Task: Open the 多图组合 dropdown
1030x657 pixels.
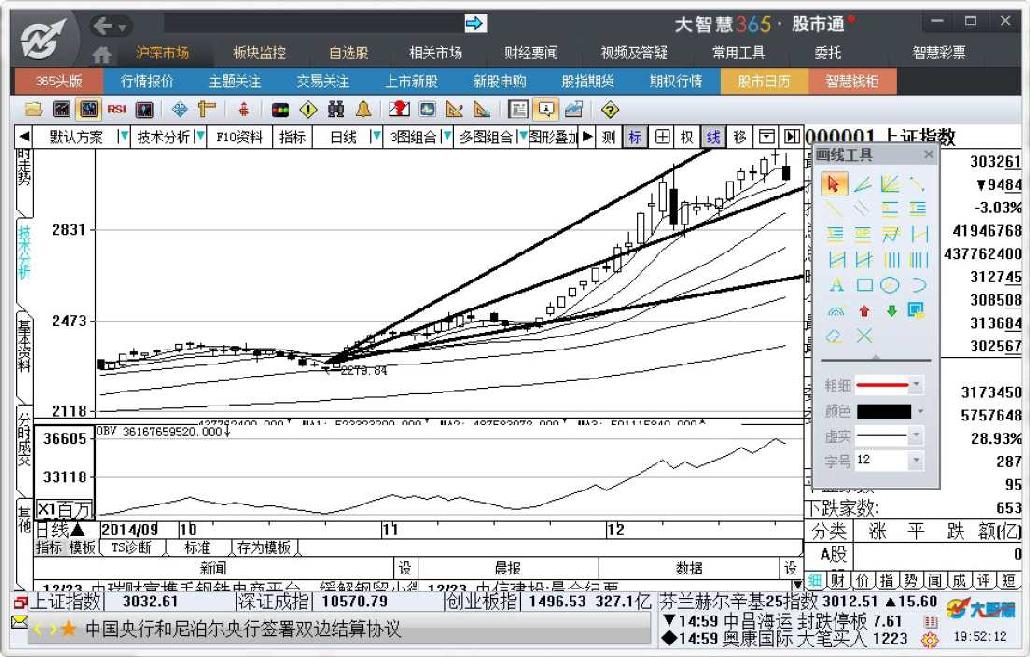Action: click(x=522, y=137)
